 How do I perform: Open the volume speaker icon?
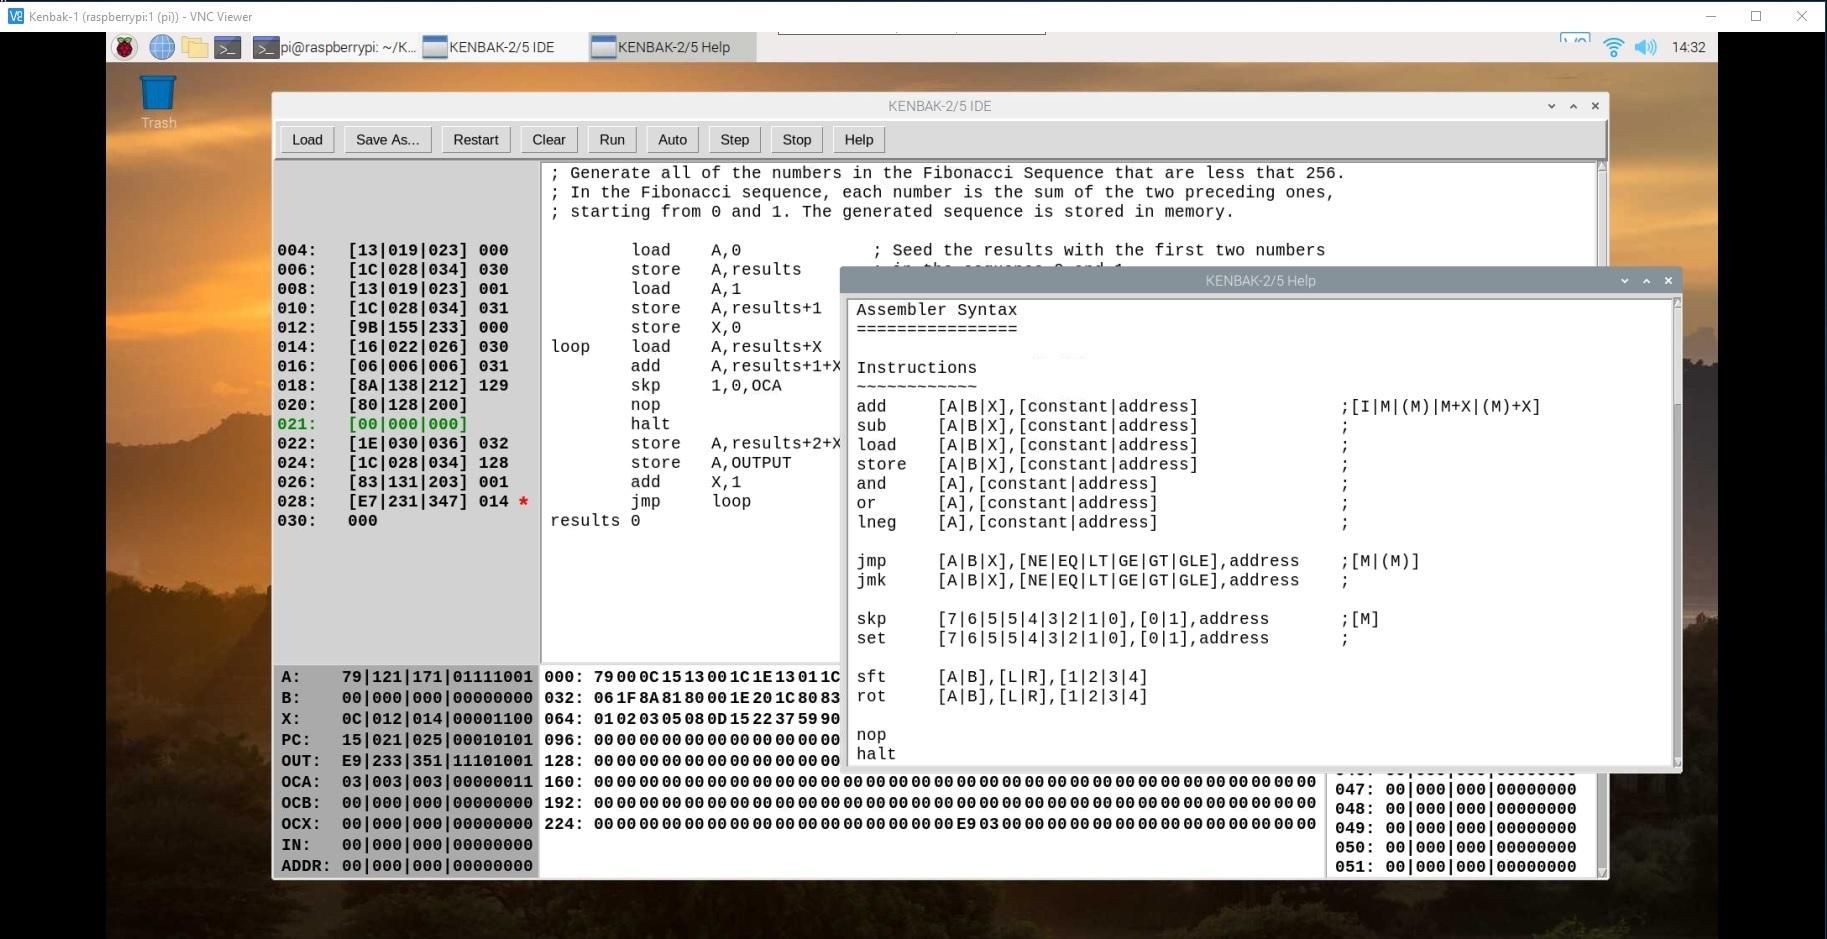(1645, 47)
